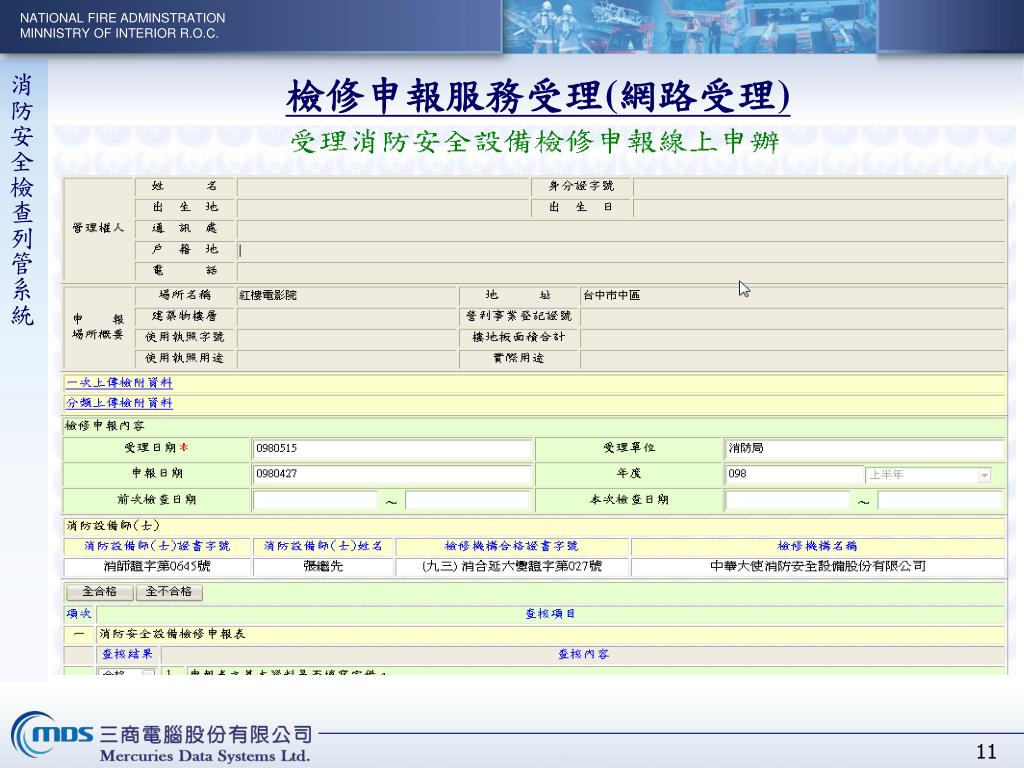
Task: Click the 查核項目 header
Action: click(551, 614)
